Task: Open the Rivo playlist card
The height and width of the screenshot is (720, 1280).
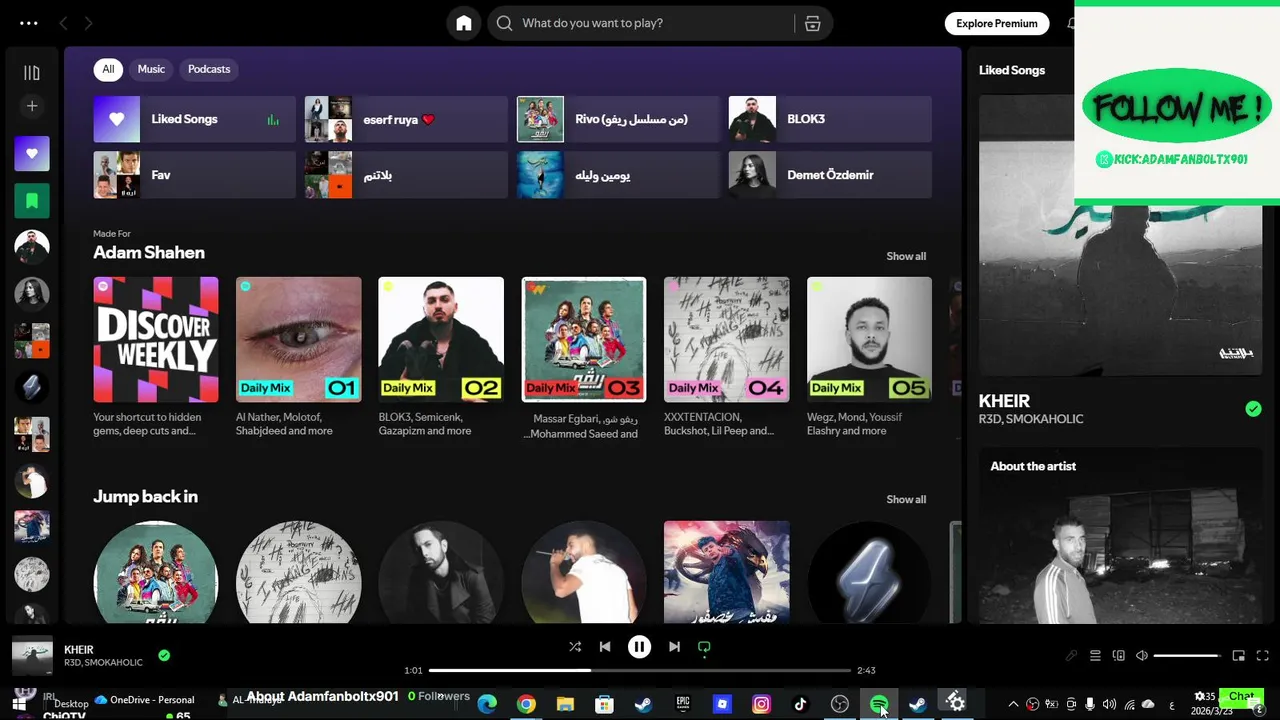Action: (x=618, y=119)
